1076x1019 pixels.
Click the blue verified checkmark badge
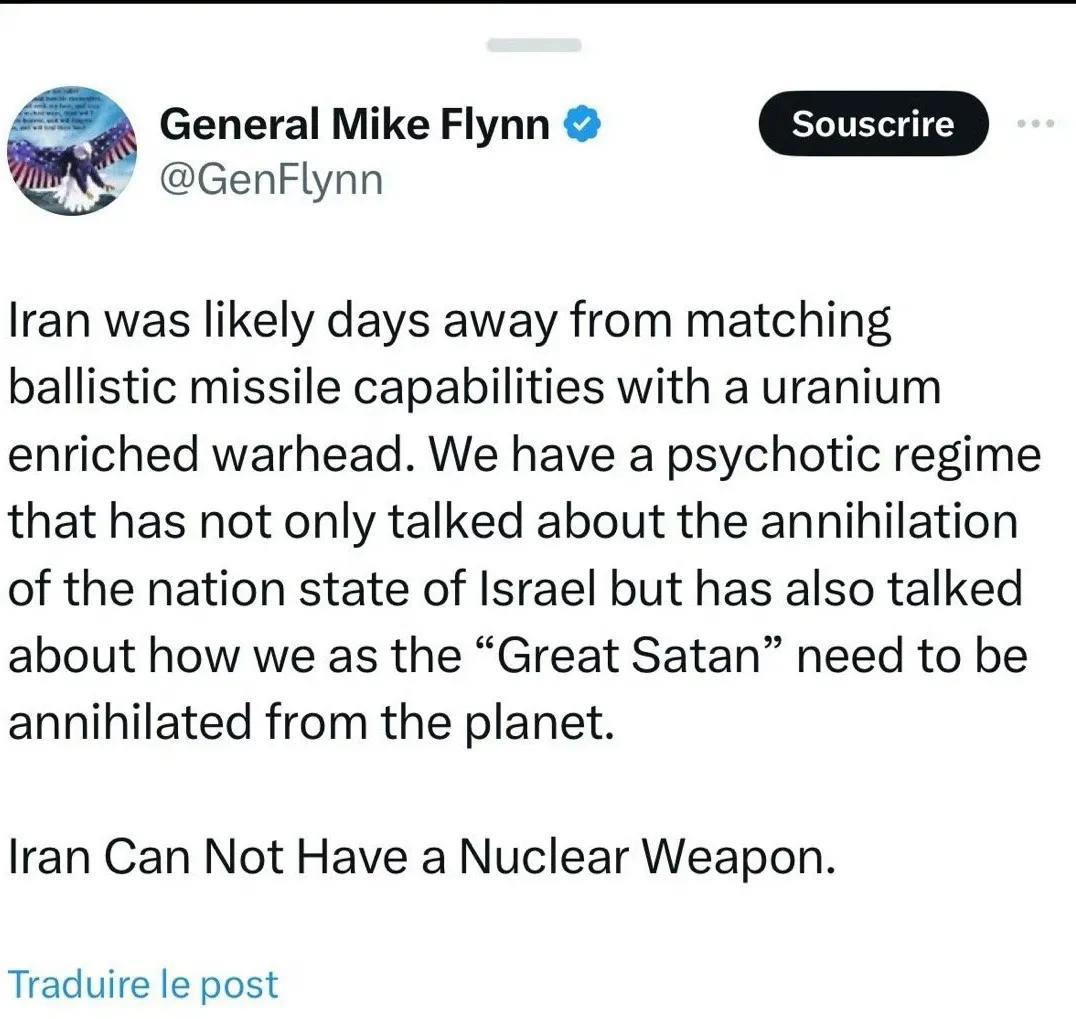[582, 125]
